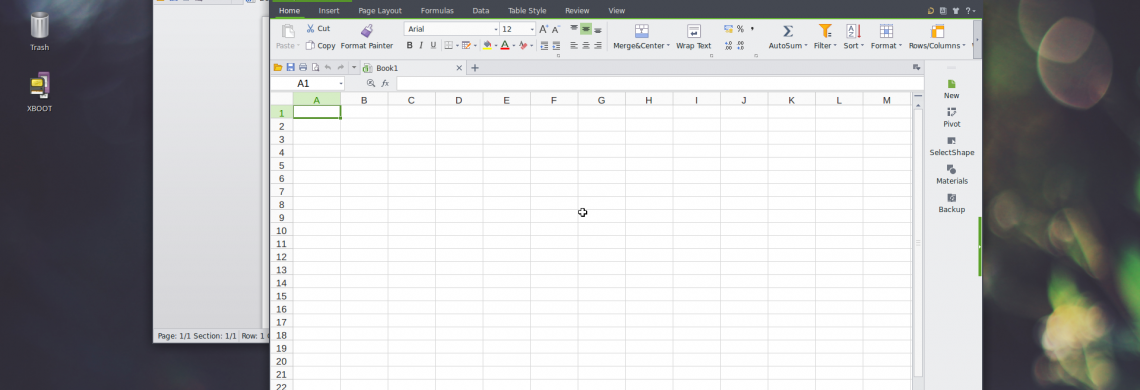Screen dimensions: 1140x390
Task: Open the Arial font name dropdown
Action: pyautogui.click(x=496, y=29)
